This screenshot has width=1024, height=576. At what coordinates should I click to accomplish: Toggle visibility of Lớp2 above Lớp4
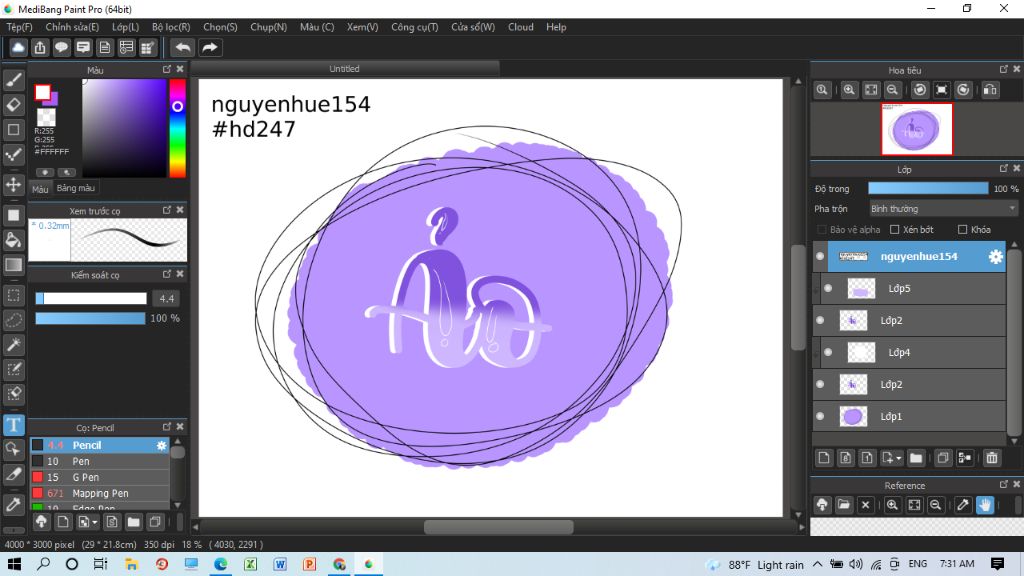point(820,321)
